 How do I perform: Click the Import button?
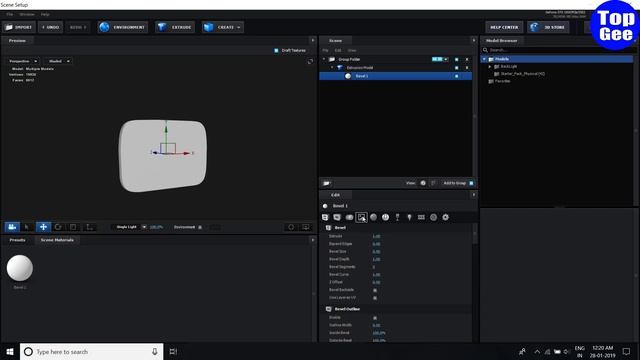(19, 27)
